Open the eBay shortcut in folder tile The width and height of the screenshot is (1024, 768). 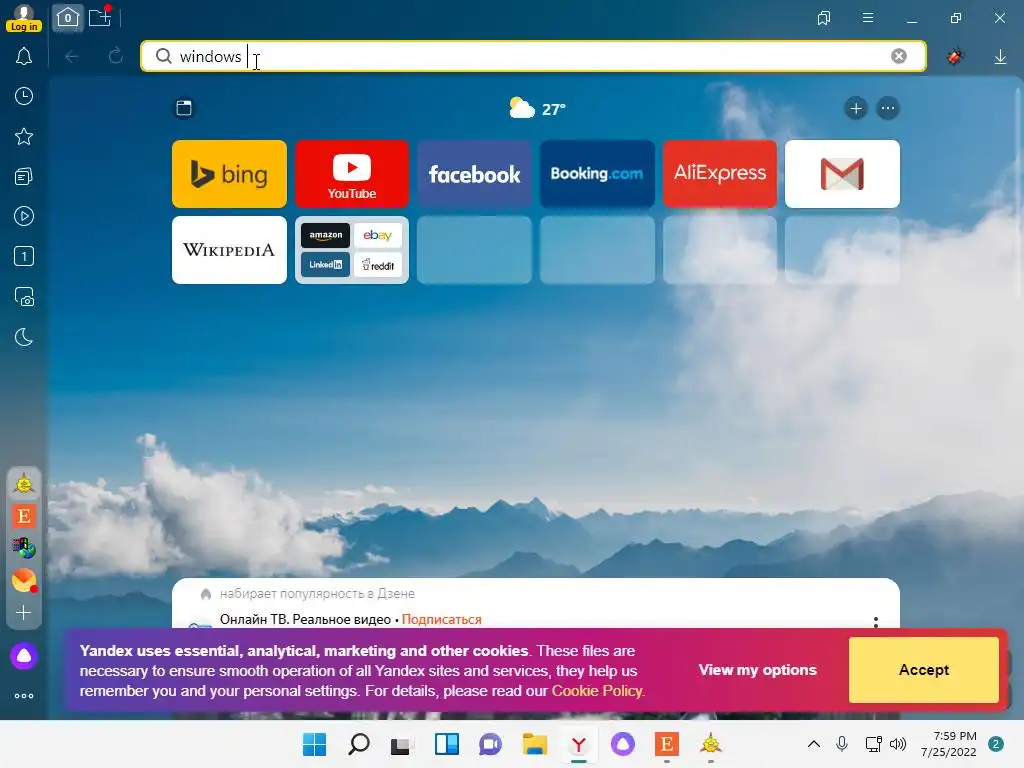point(377,235)
